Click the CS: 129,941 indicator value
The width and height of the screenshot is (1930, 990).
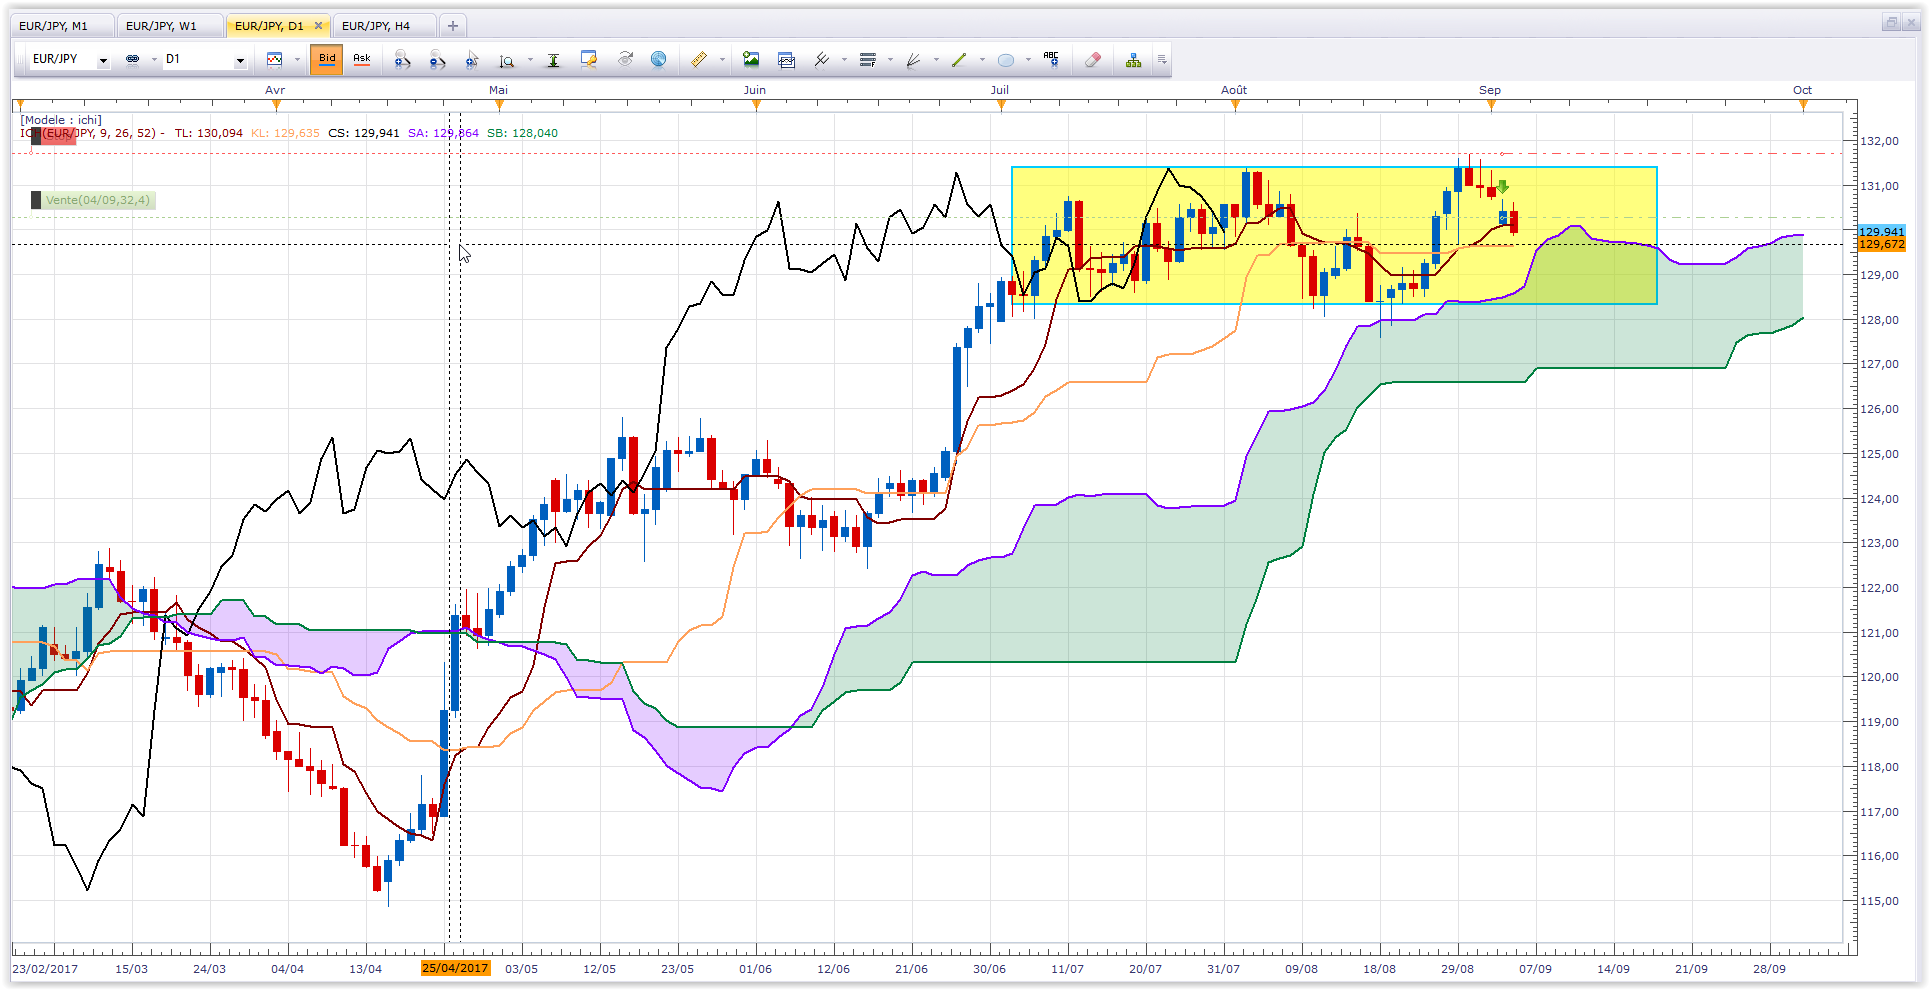point(364,133)
